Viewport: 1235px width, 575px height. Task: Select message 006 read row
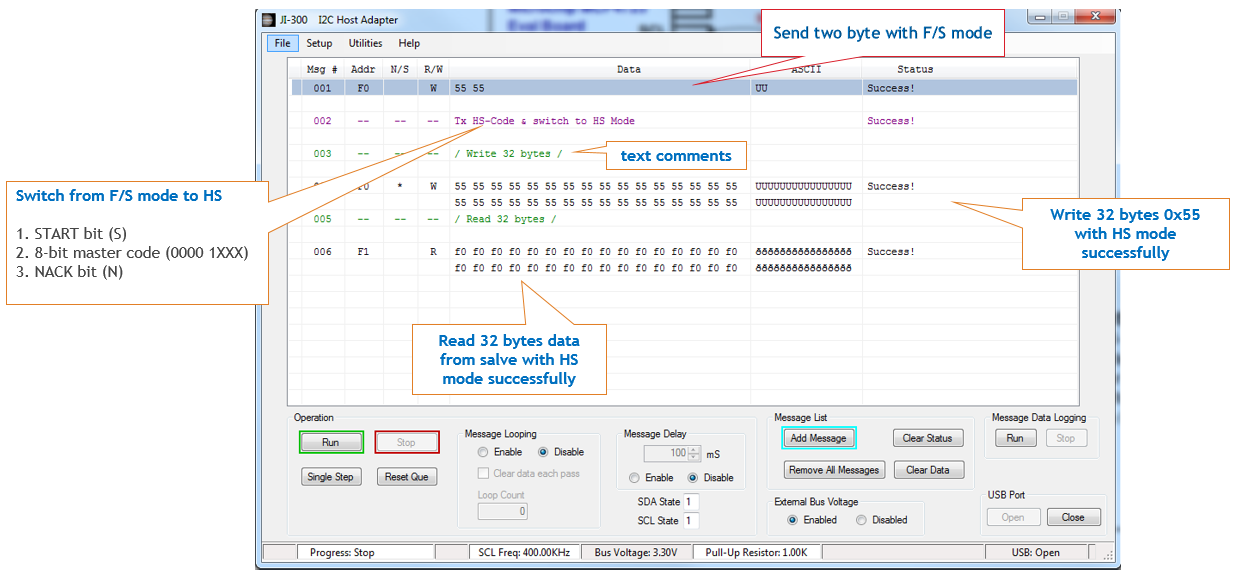click(600, 252)
